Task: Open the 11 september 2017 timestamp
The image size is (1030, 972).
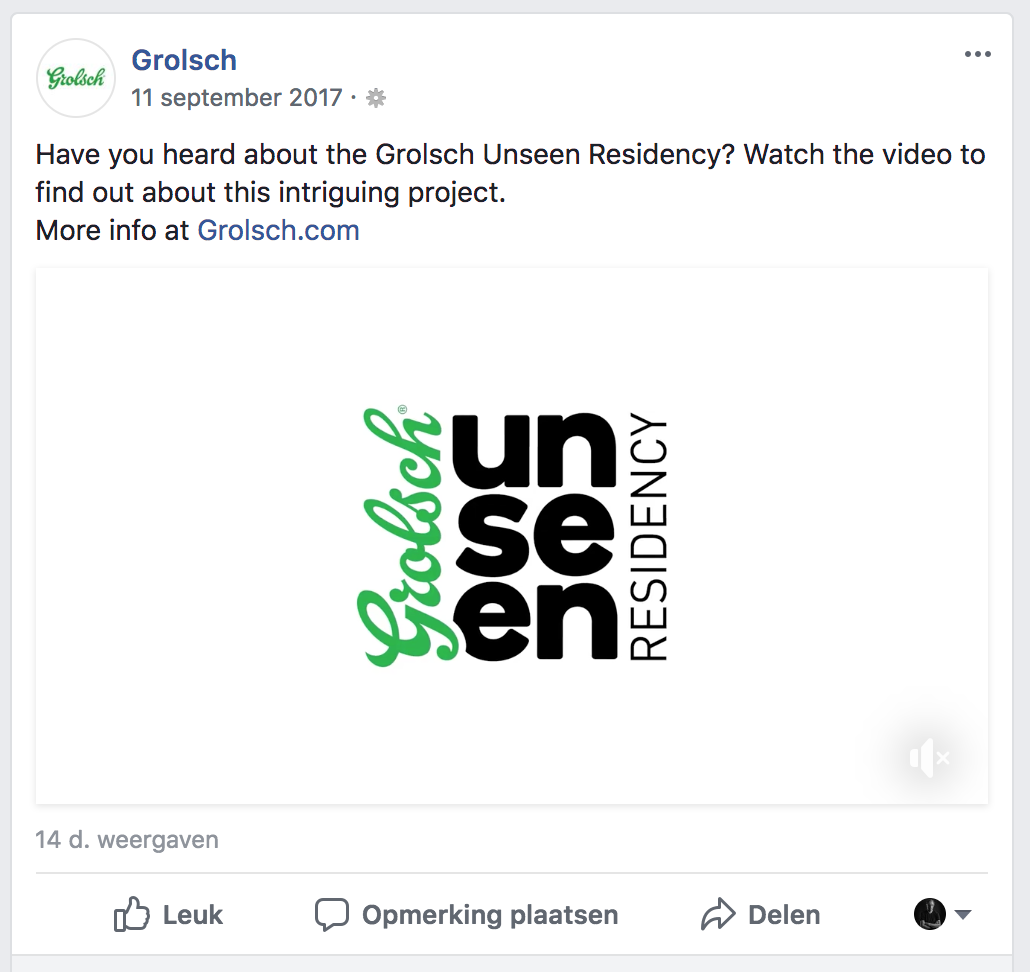Action: coord(236,98)
